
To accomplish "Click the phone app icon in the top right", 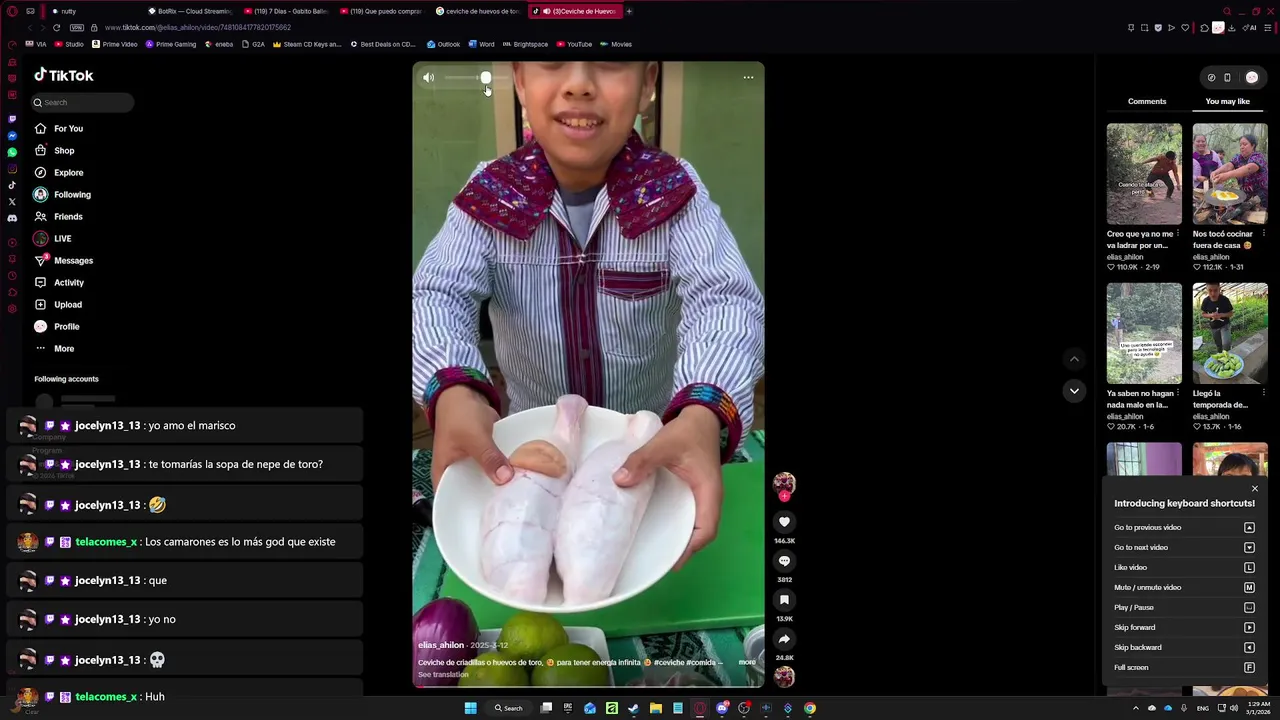I will tap(1227, 77).
